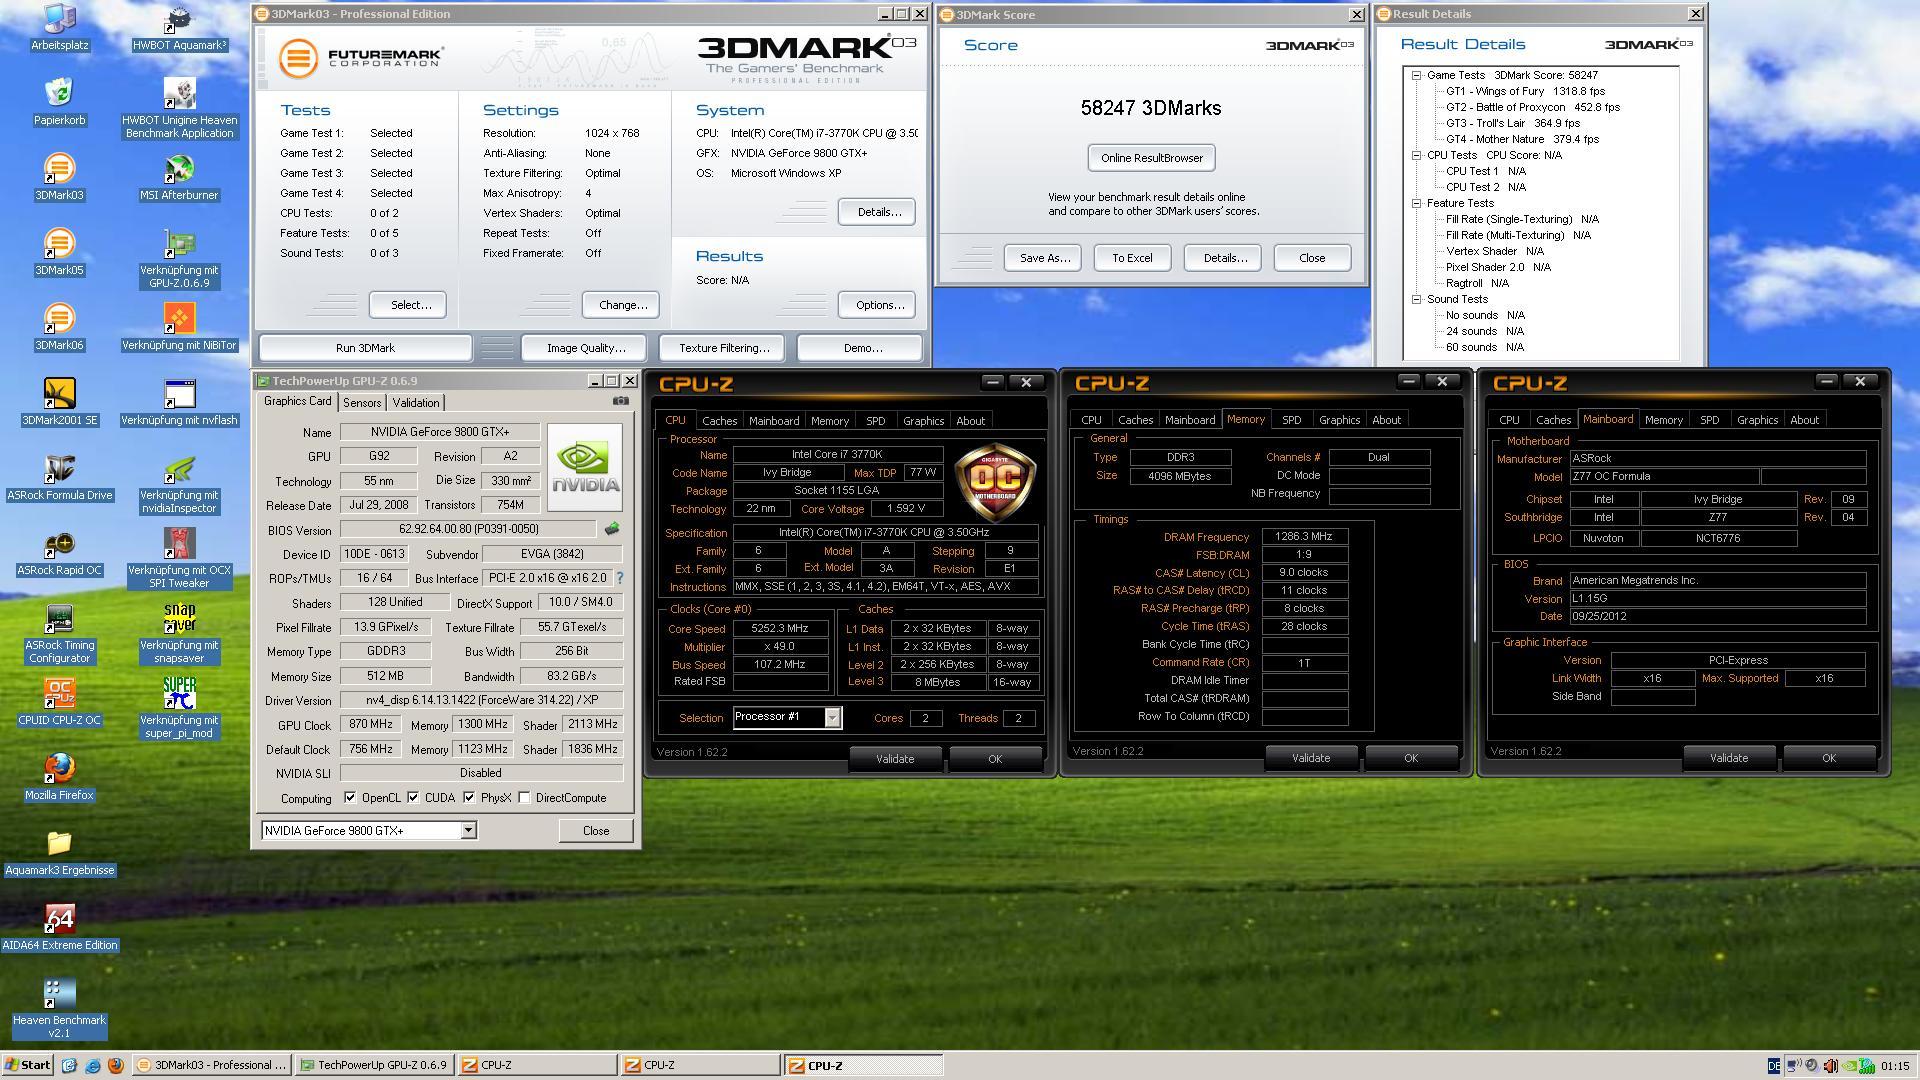Switch to TechPowerUp GPU-Z taskbar item

(374, 1065)
